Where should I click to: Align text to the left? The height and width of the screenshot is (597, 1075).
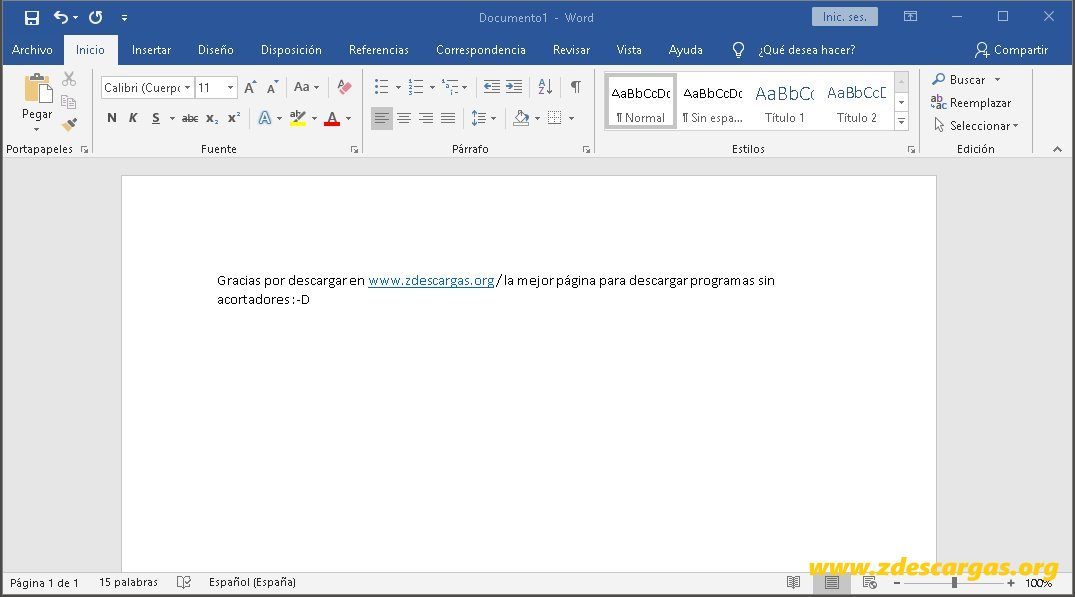coord(382,118)
